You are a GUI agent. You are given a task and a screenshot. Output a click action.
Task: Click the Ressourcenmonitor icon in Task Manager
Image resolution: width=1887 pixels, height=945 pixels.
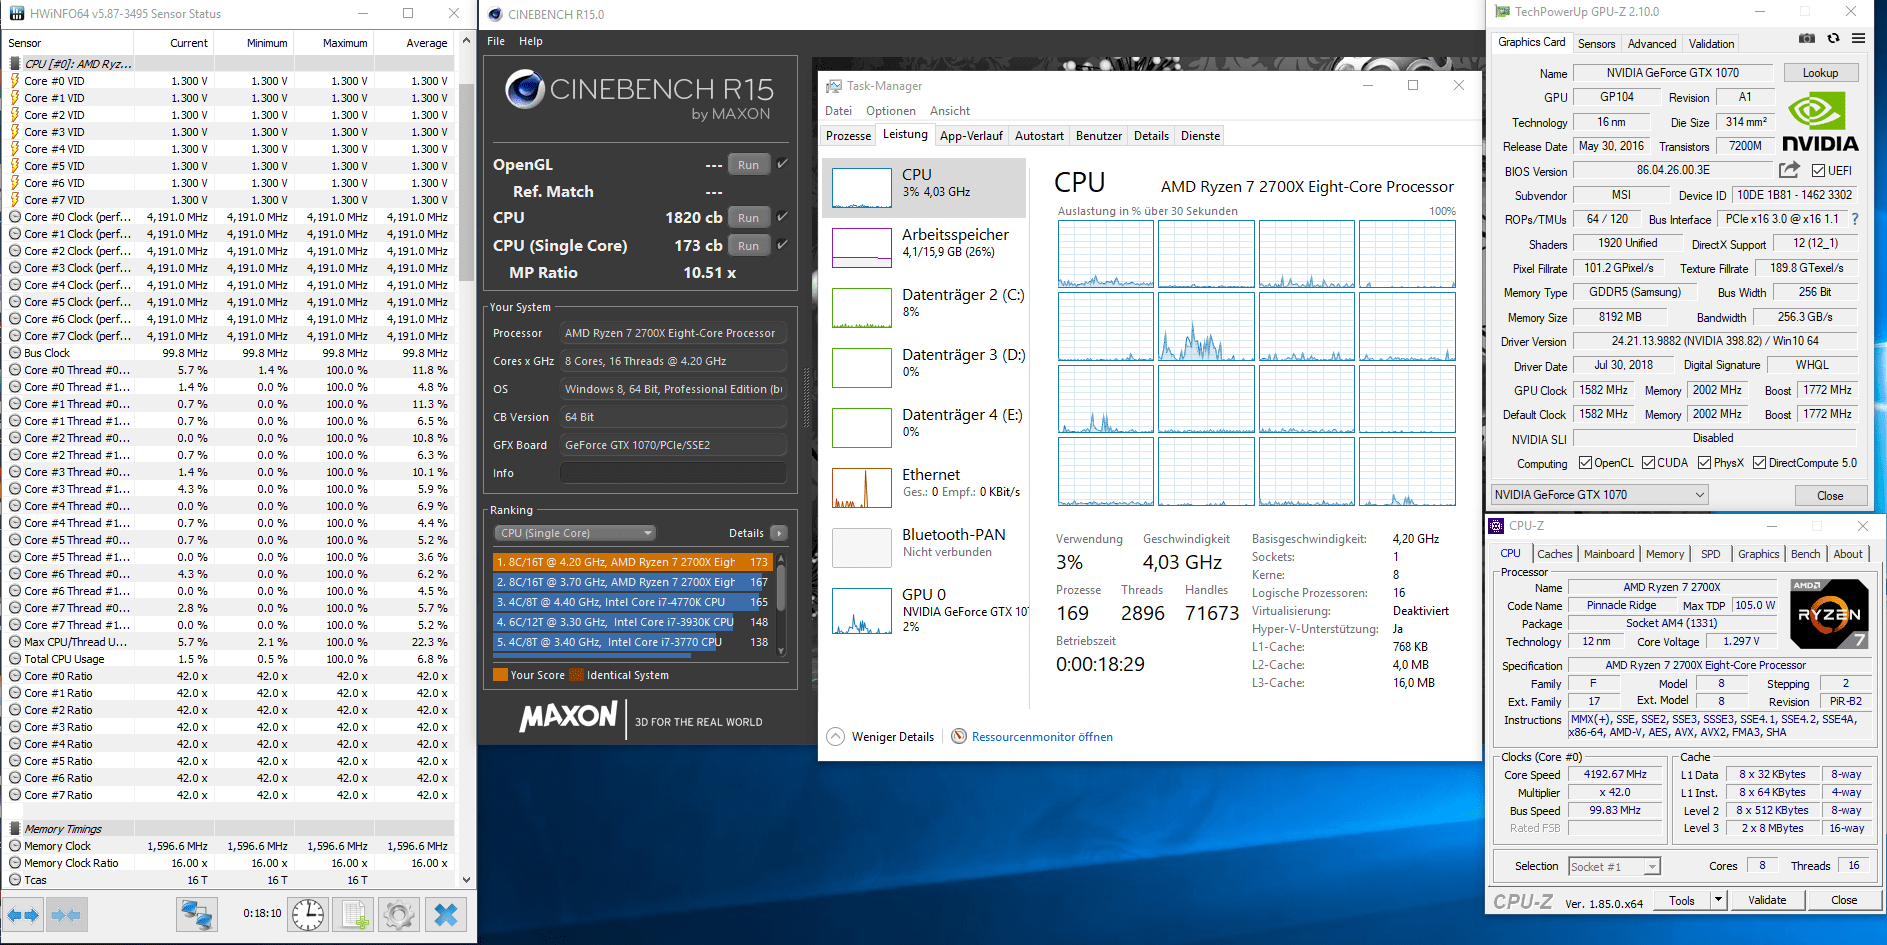(959, 737)
